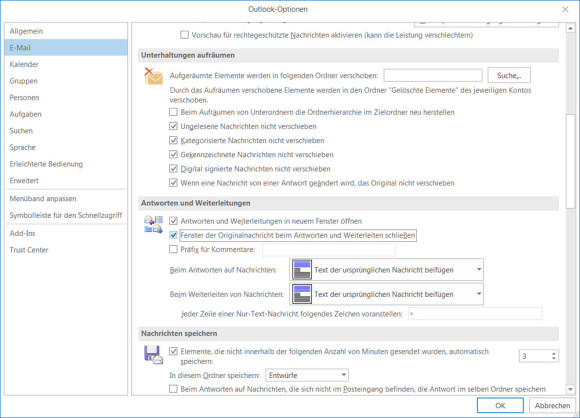Image resolution: width=580 pixels, height=418 pixels.
Task: Open the Erleichterte Bedienung category
Action: (x=66, y=164)
